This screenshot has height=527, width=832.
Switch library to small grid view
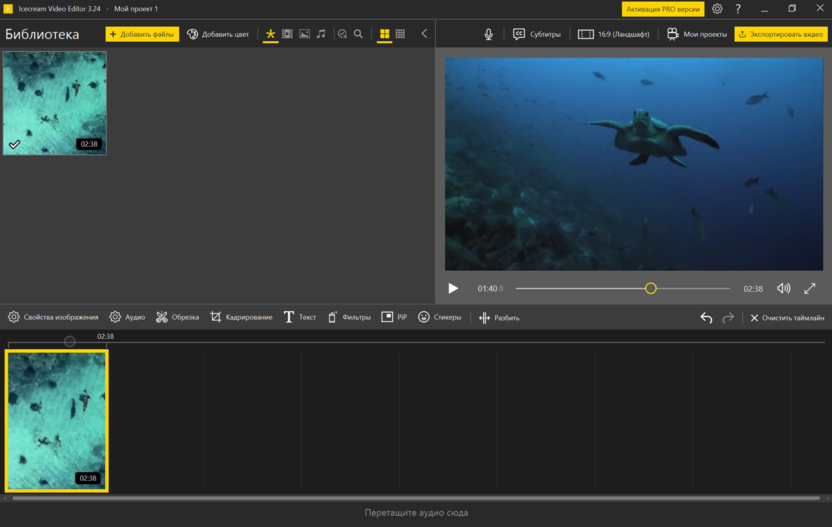click(400, 34)
